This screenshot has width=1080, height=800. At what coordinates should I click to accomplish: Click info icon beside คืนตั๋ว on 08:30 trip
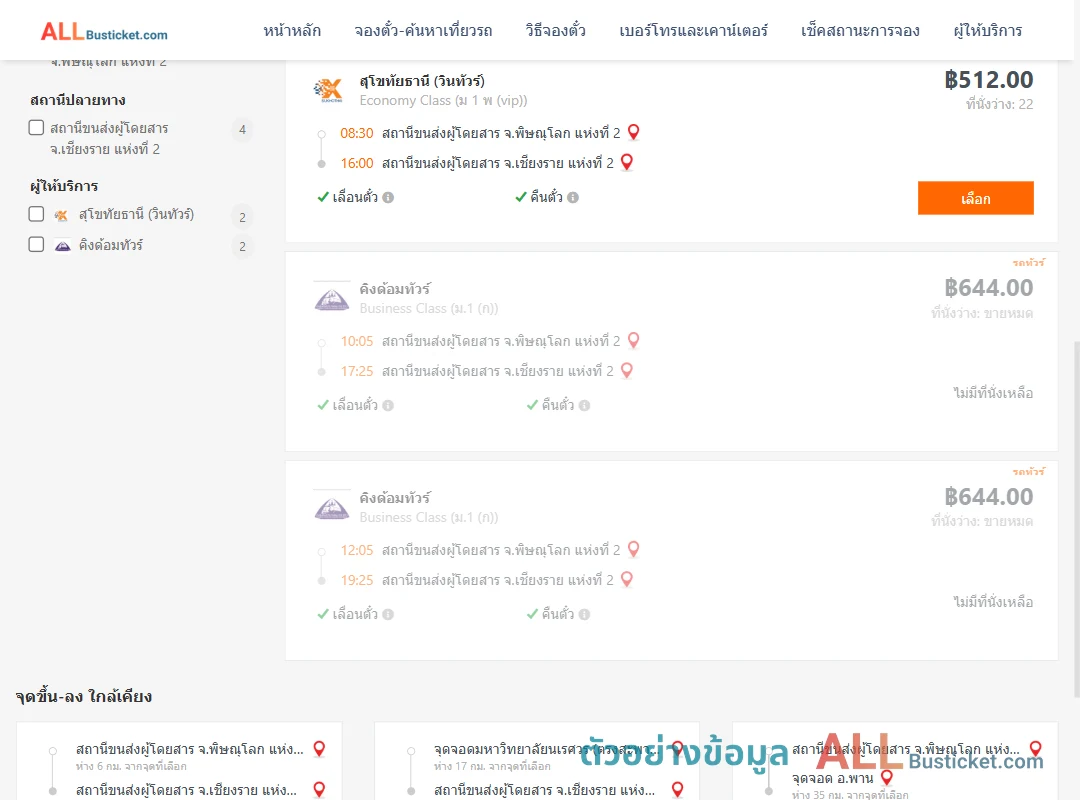pyautogui.click(x=573, y=197)
